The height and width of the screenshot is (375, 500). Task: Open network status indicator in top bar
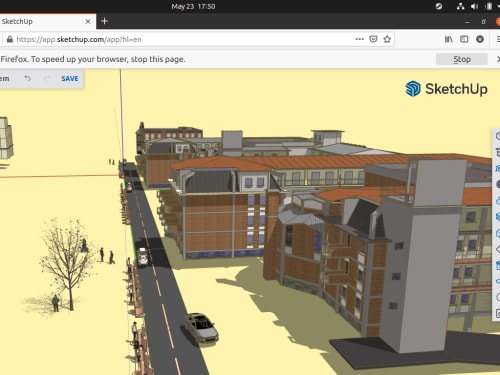click(460, 6)
